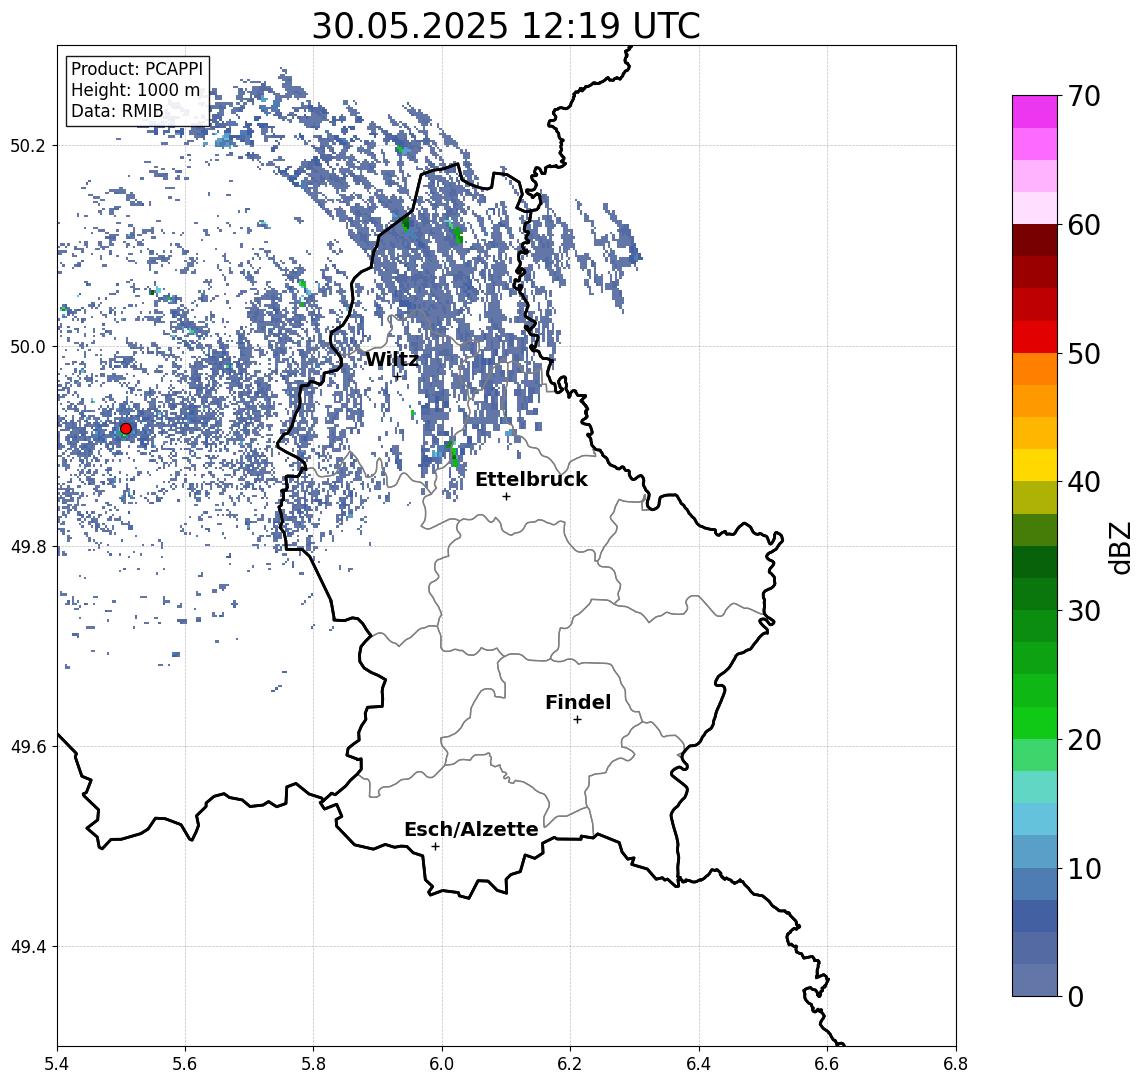
Task: Click the dark maroon colorbar segment below 60
Action: click(1035, 240)
